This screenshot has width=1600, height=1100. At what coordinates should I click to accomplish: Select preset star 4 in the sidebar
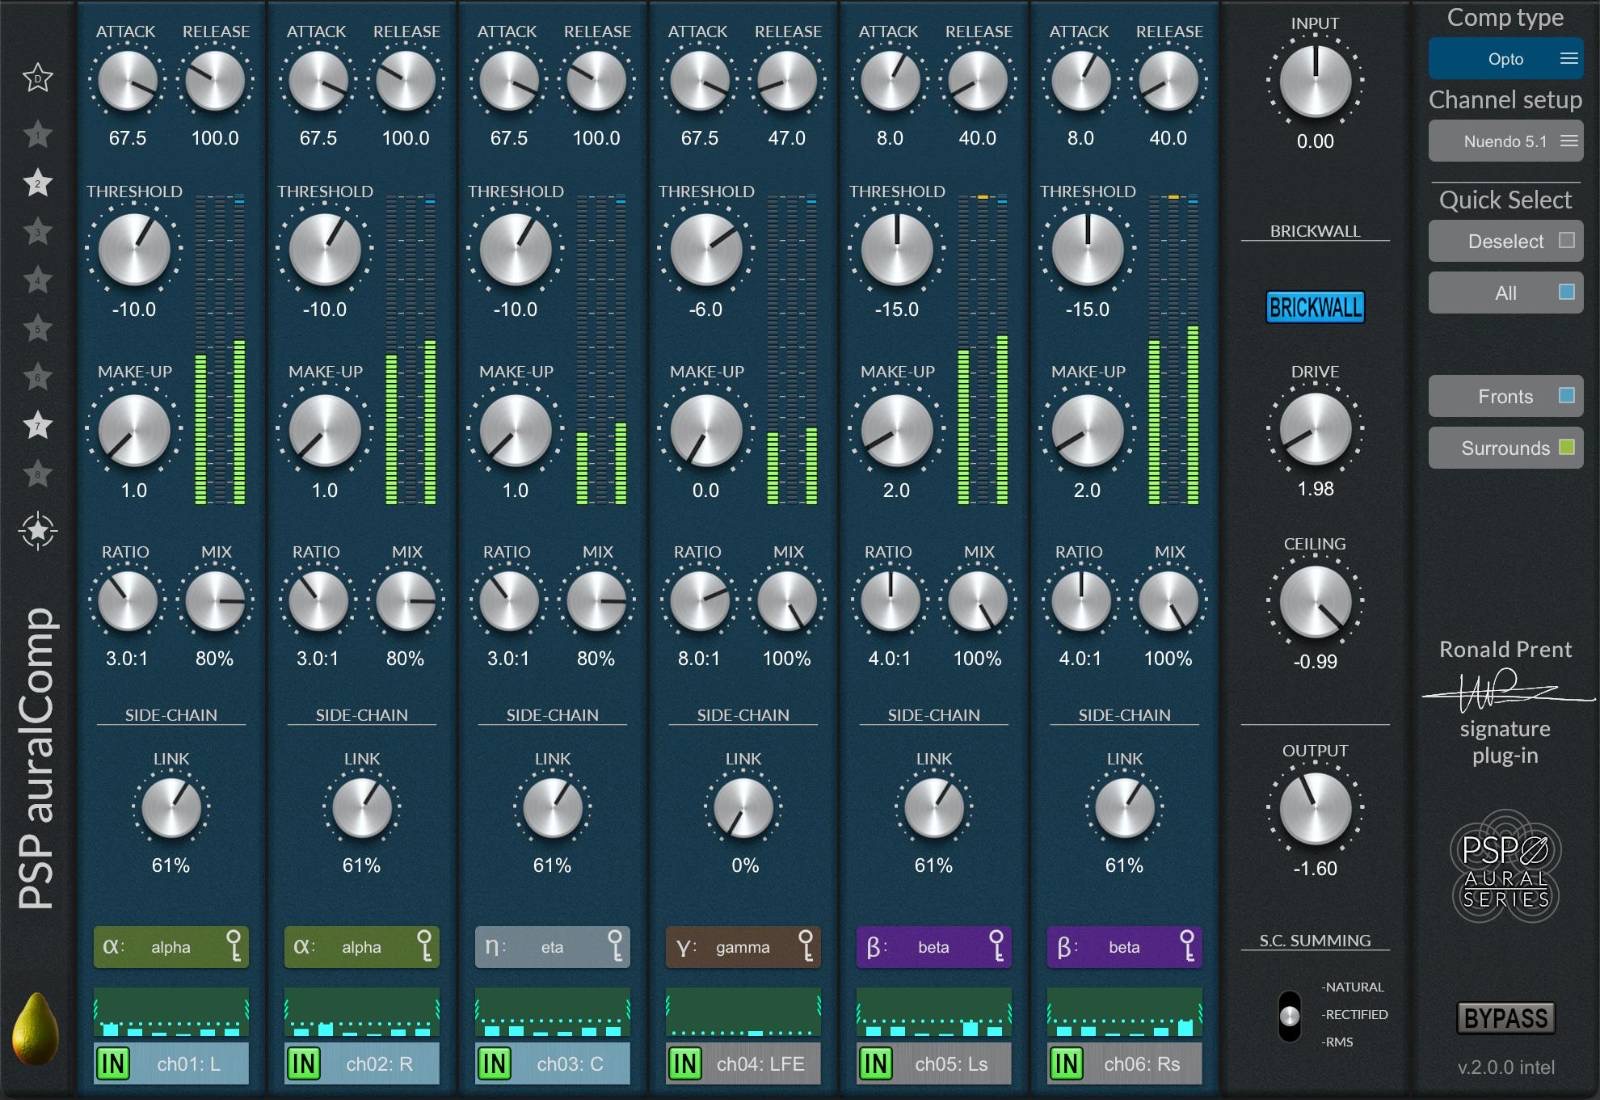click(38, 280)
